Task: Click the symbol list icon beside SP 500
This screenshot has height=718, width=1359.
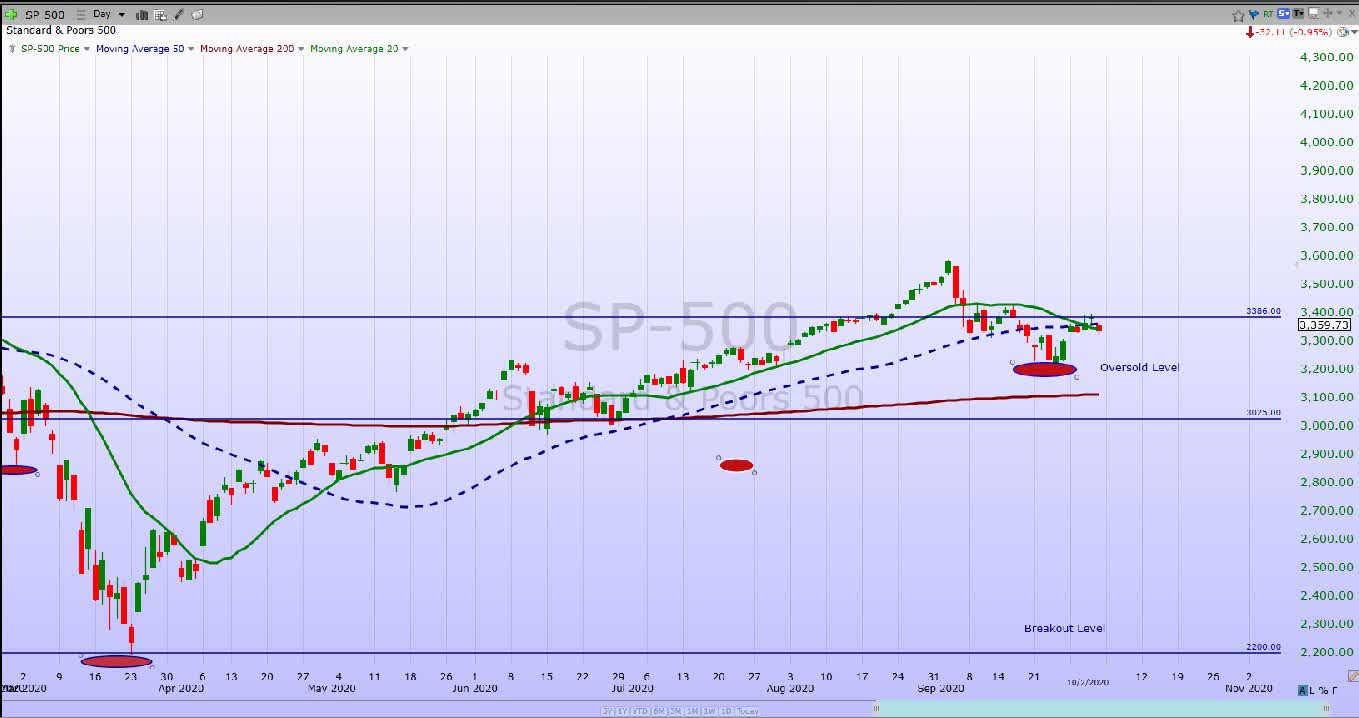Action: point(81,15)
